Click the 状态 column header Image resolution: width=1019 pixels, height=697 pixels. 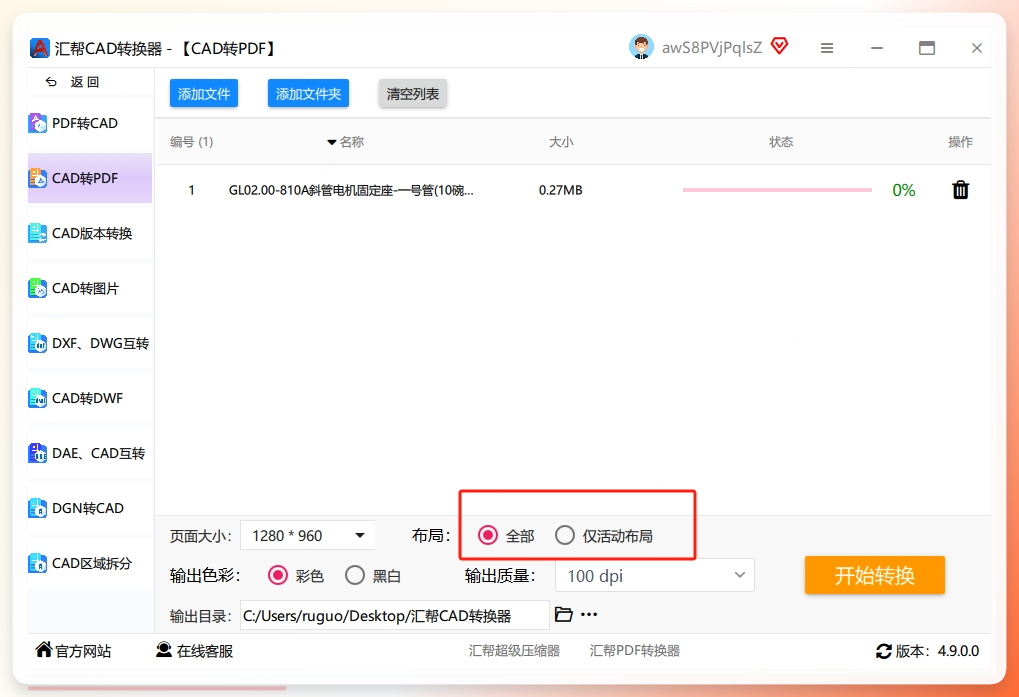[x=781, y=142]
